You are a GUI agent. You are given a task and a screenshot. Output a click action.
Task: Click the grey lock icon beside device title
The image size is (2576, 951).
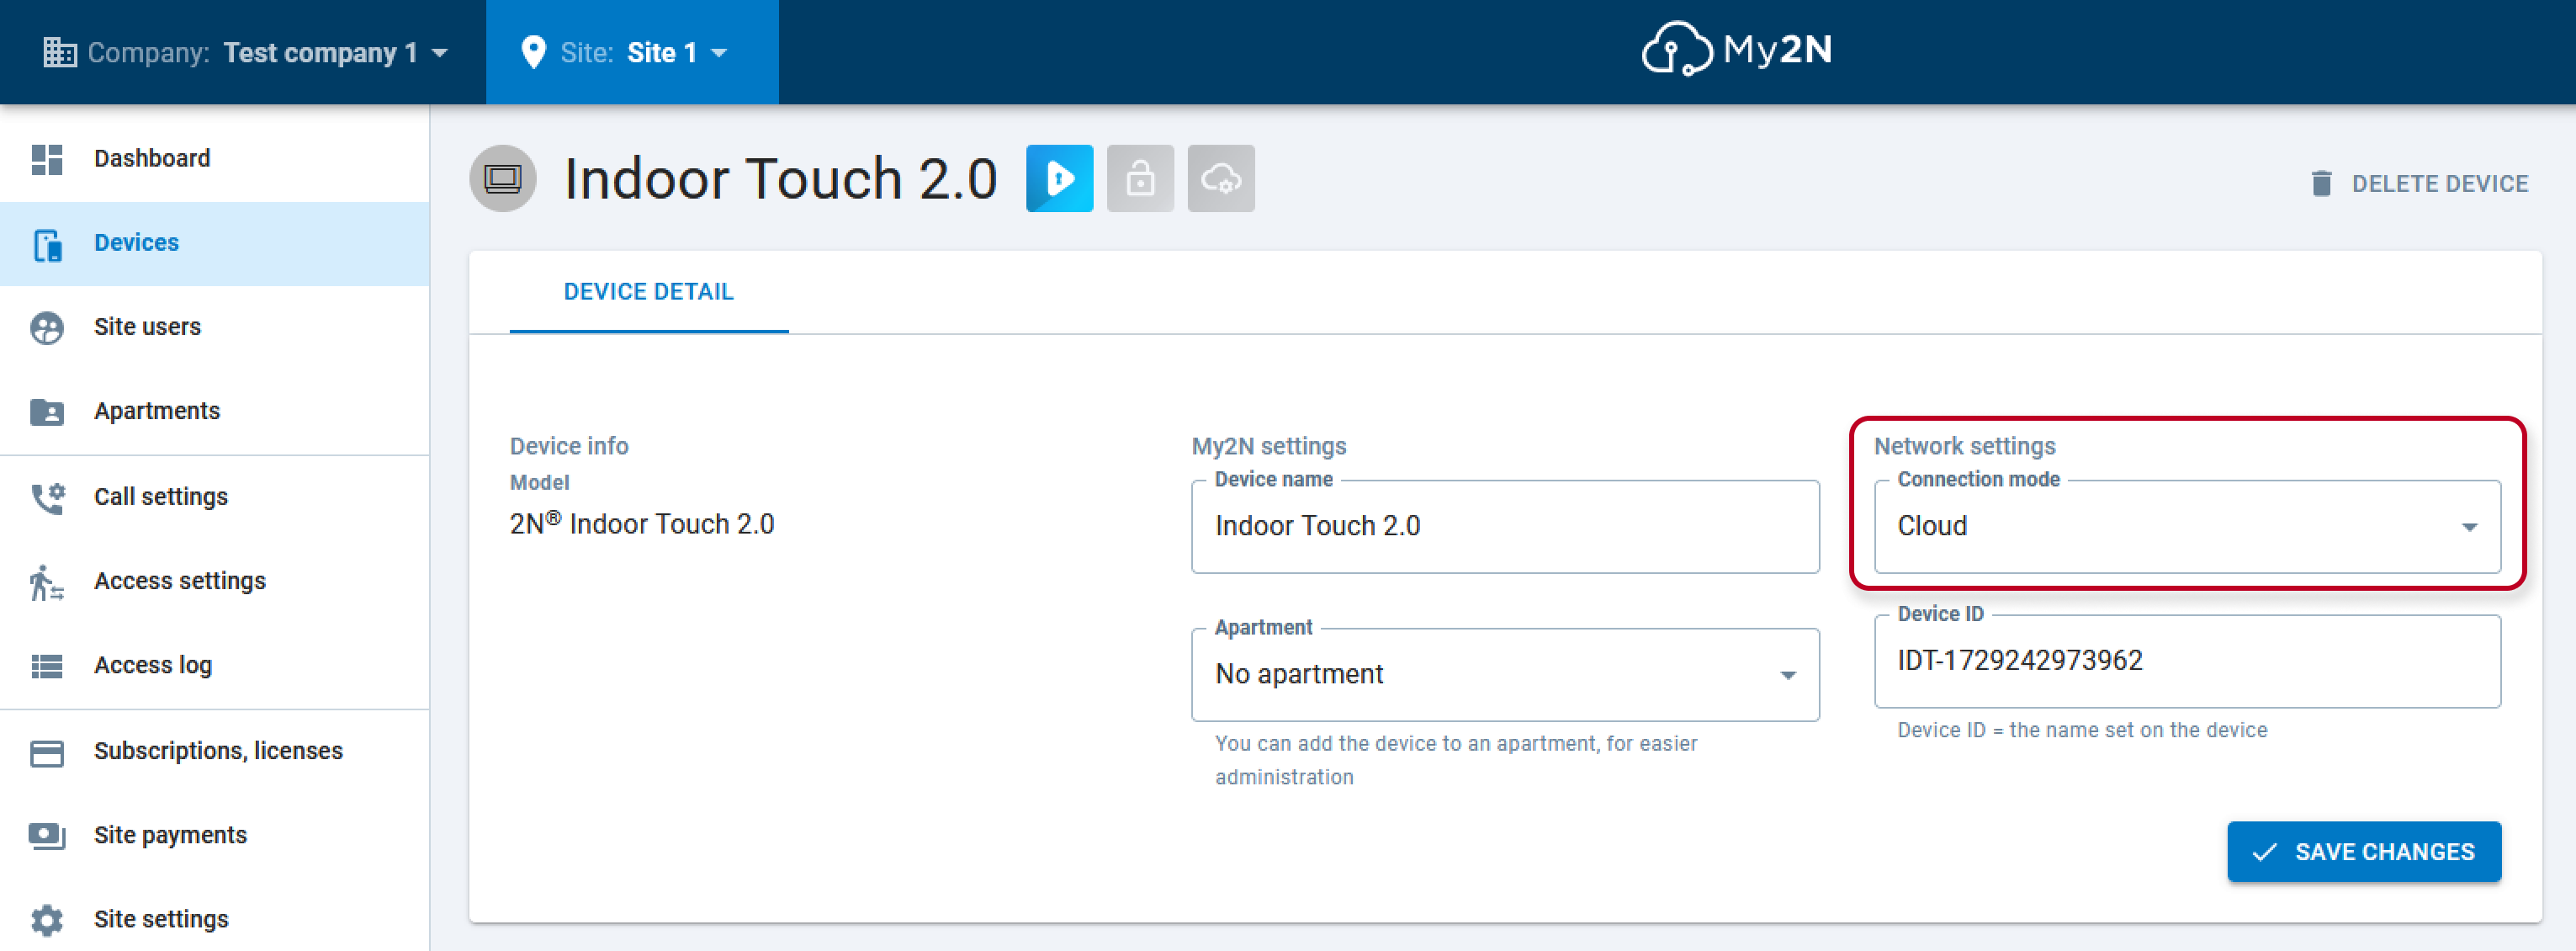click(x=1140, y=179)
